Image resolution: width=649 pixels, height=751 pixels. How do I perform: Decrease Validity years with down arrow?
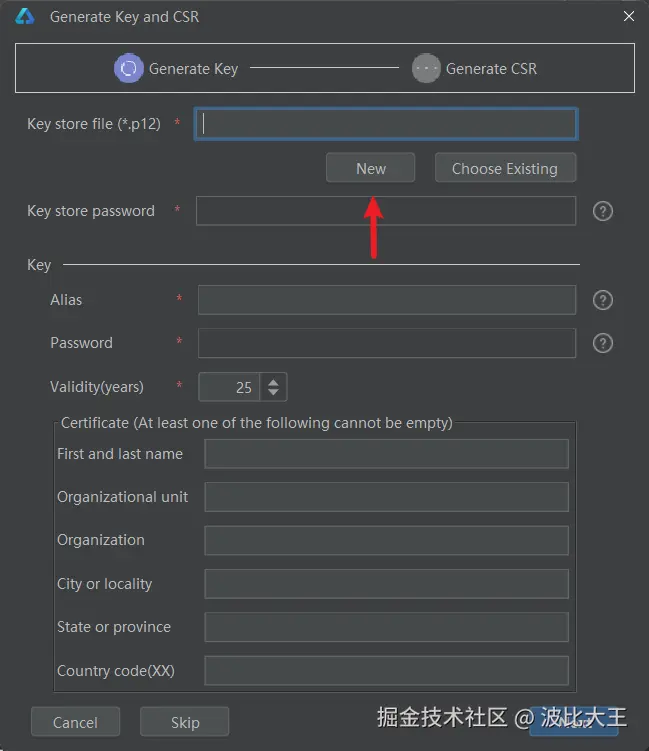[x=273, y=393]
